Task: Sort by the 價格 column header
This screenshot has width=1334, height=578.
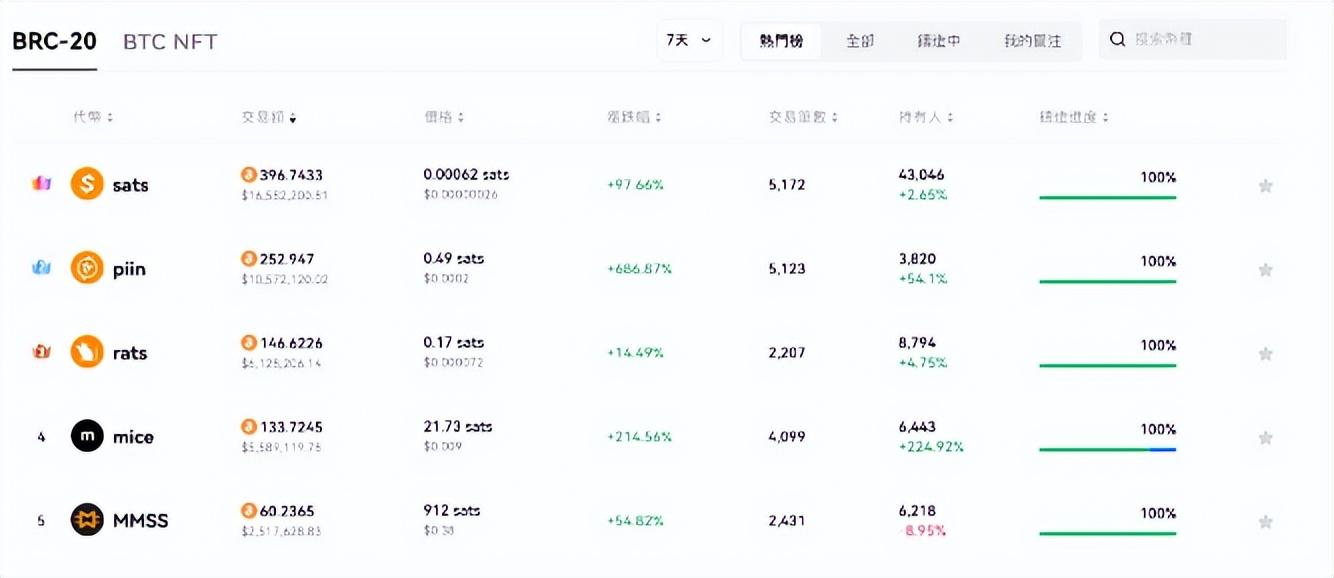Action: (x=444, y=117)
